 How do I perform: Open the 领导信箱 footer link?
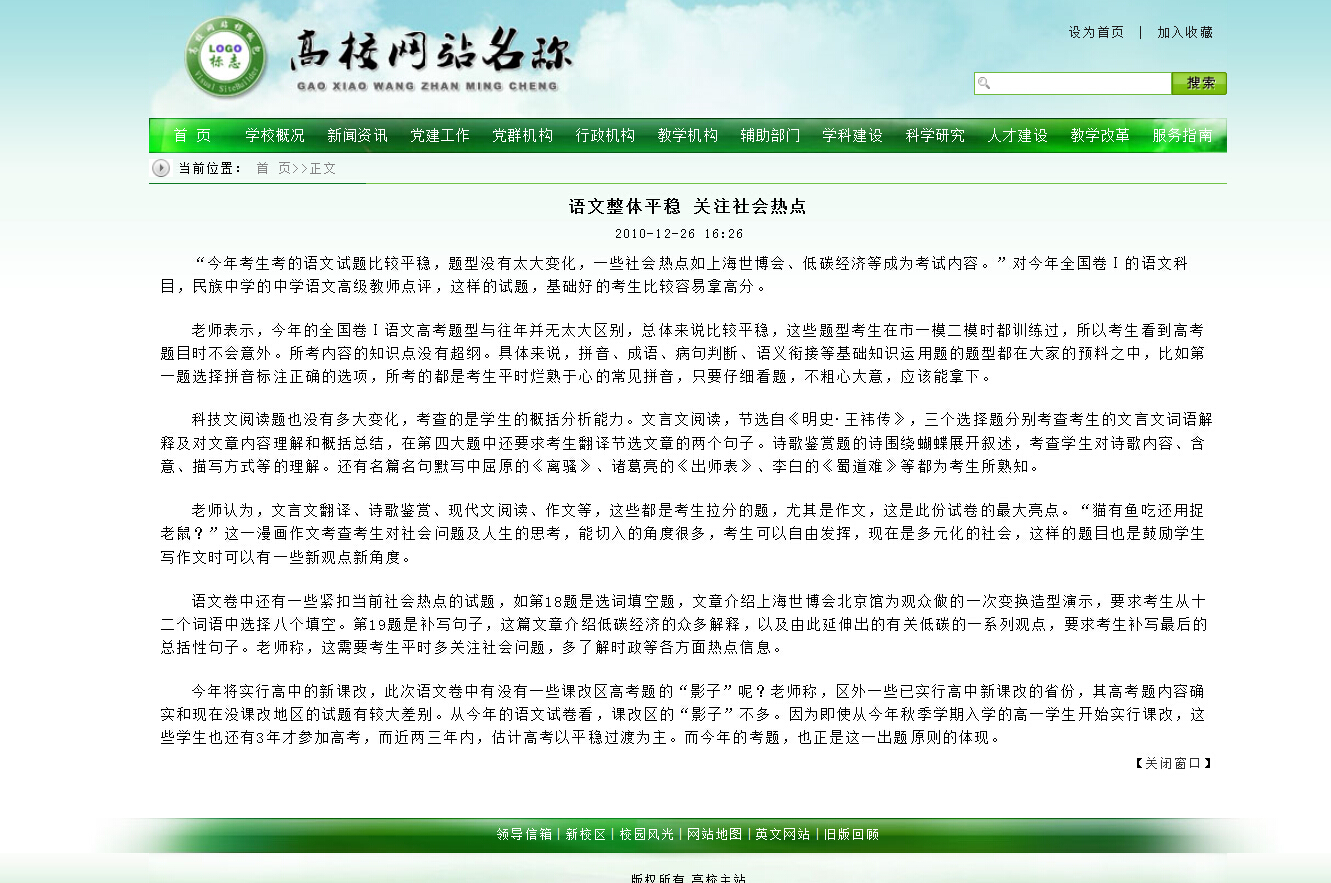(x=524, y=834)
